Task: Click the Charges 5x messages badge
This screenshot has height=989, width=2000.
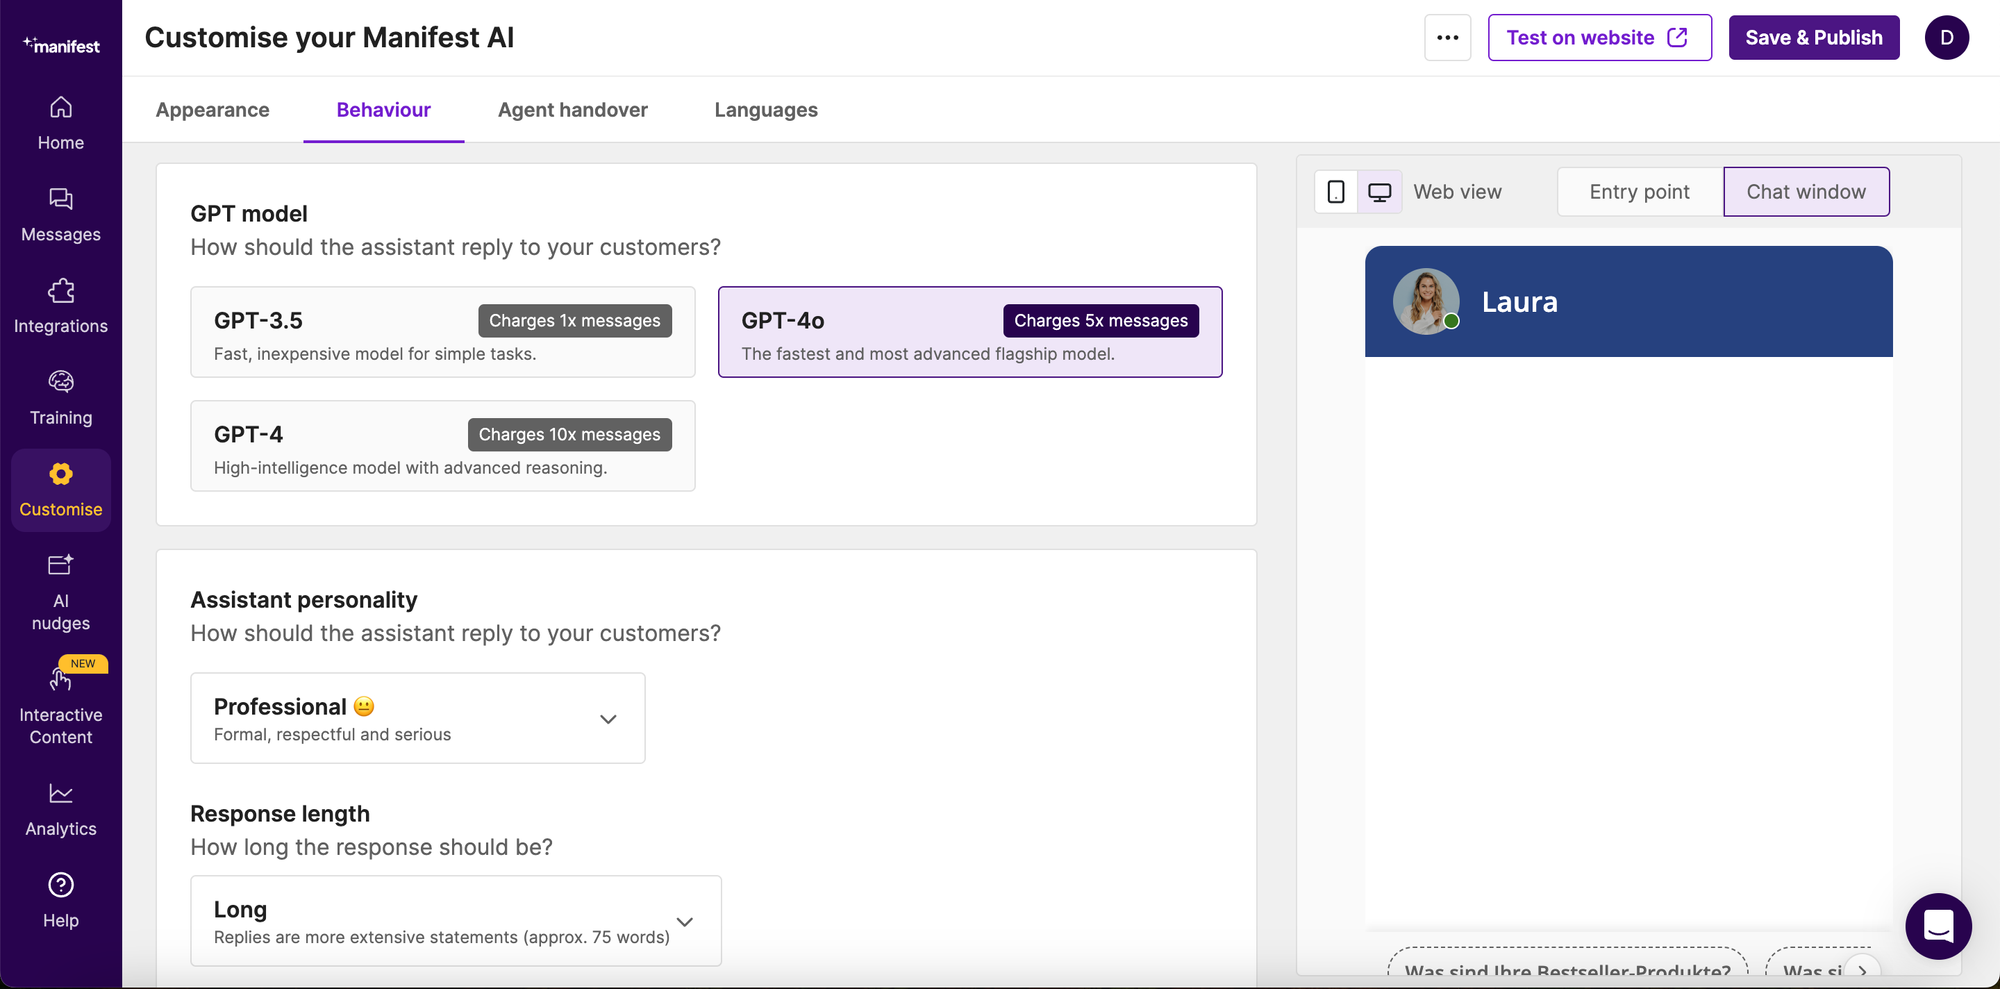Action: coord(1101,321)
